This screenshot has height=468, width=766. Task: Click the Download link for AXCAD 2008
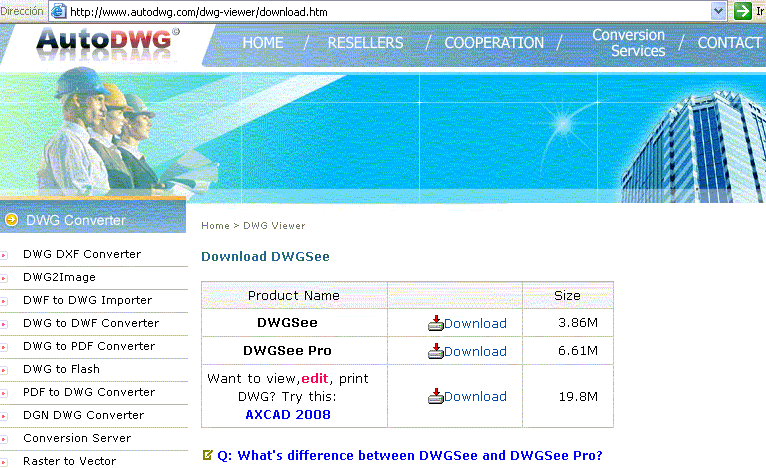coord(475,396)
